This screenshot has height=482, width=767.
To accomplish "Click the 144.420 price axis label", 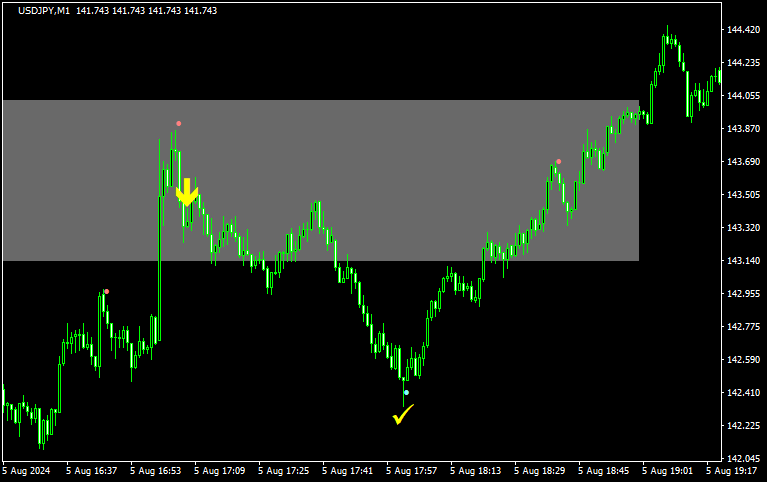I will [x=741, y=30].
